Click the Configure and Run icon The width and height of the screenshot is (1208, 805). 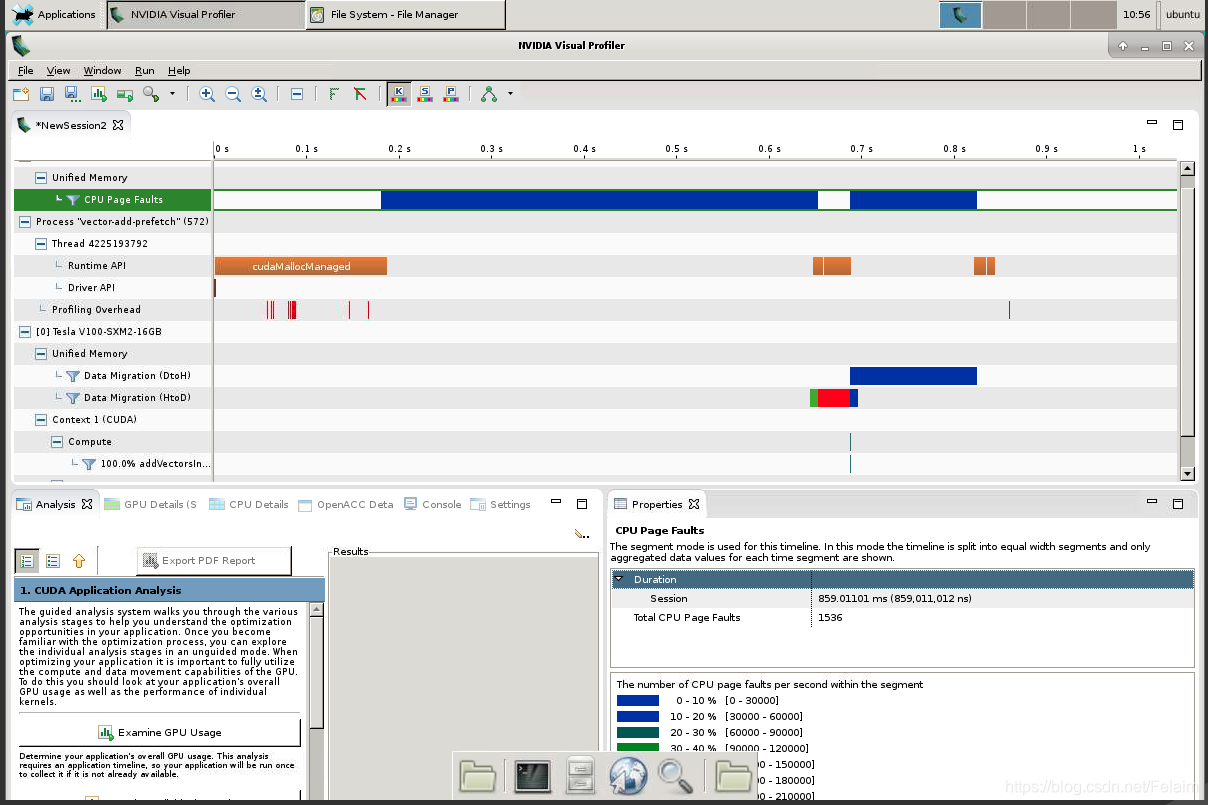tap(151, 94)
